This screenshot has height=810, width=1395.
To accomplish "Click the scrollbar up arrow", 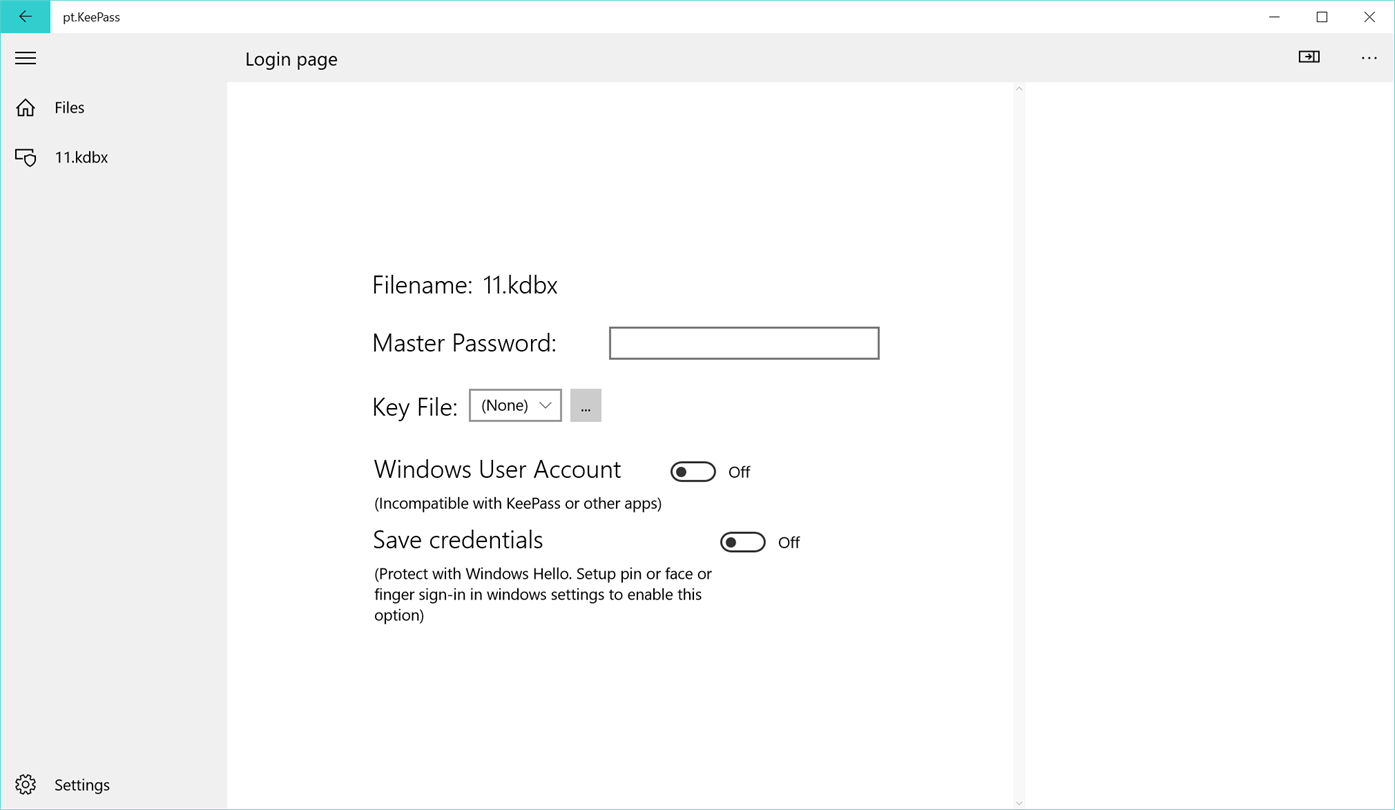I will (x=1019, y=89).
